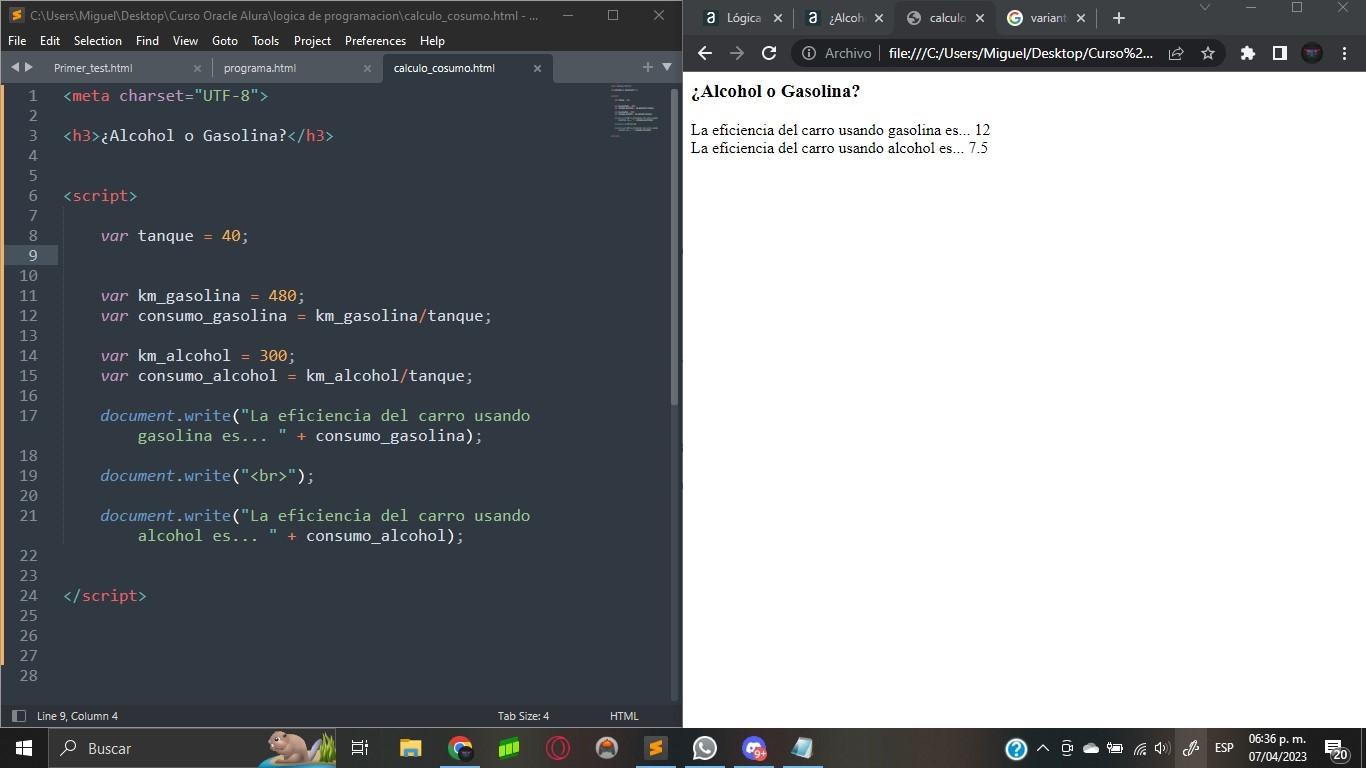Open the View menu
Image resolution: width=1366 pixels, height=768 pixels.
(185, 41)
